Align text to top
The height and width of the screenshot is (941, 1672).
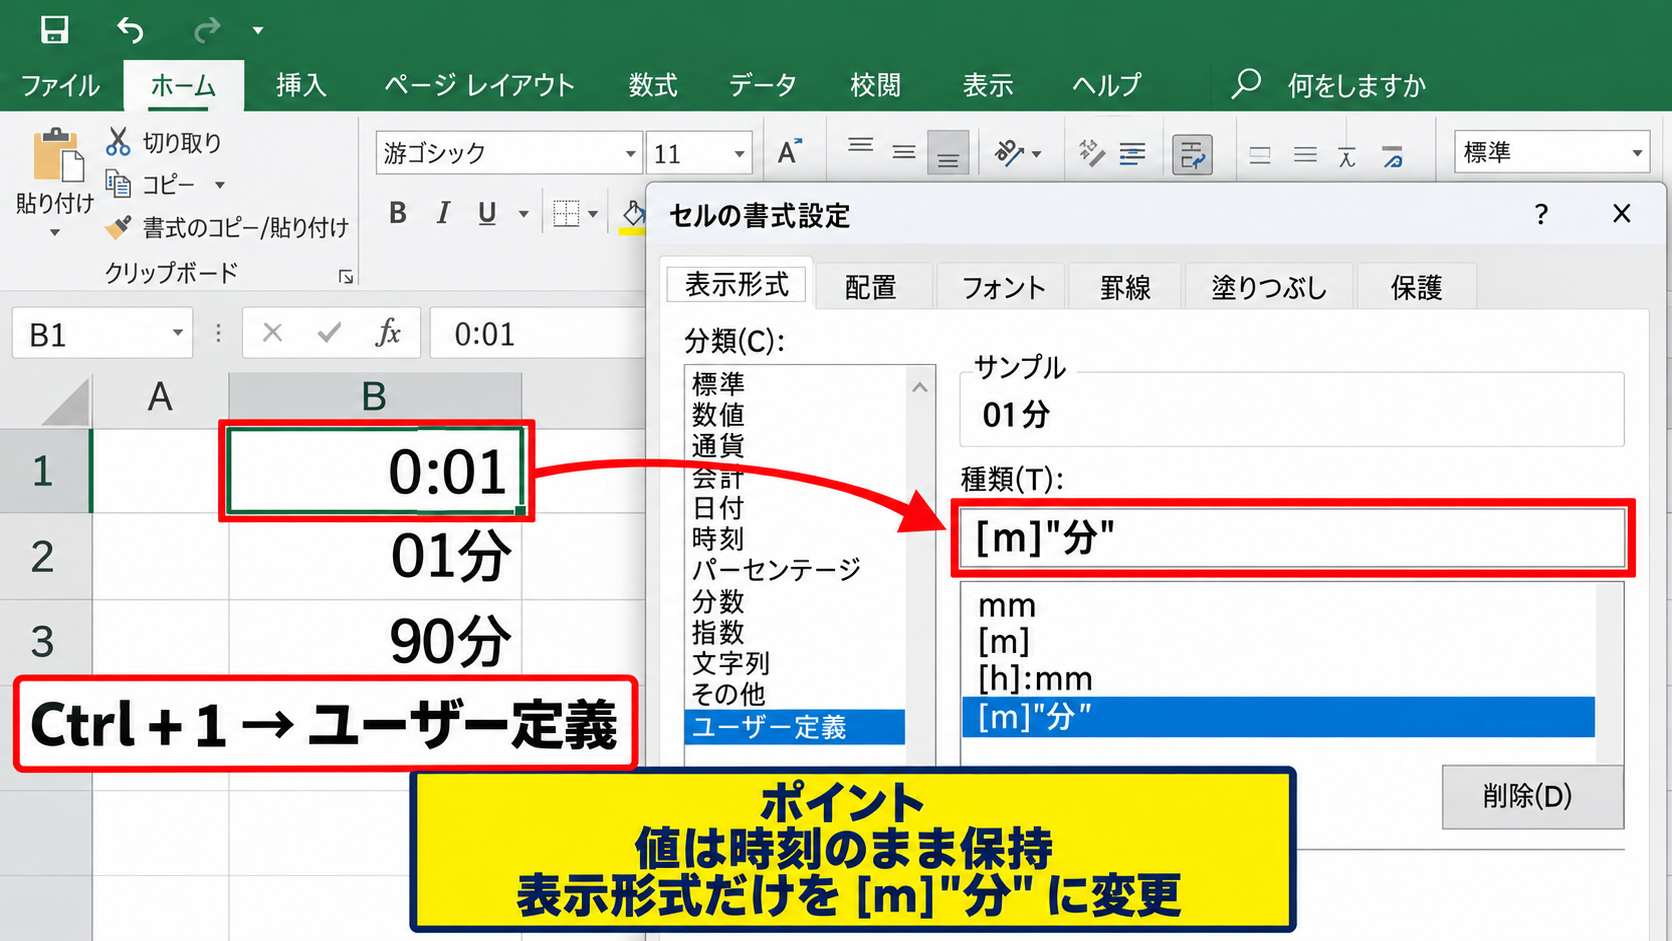(x=860, y=147)
